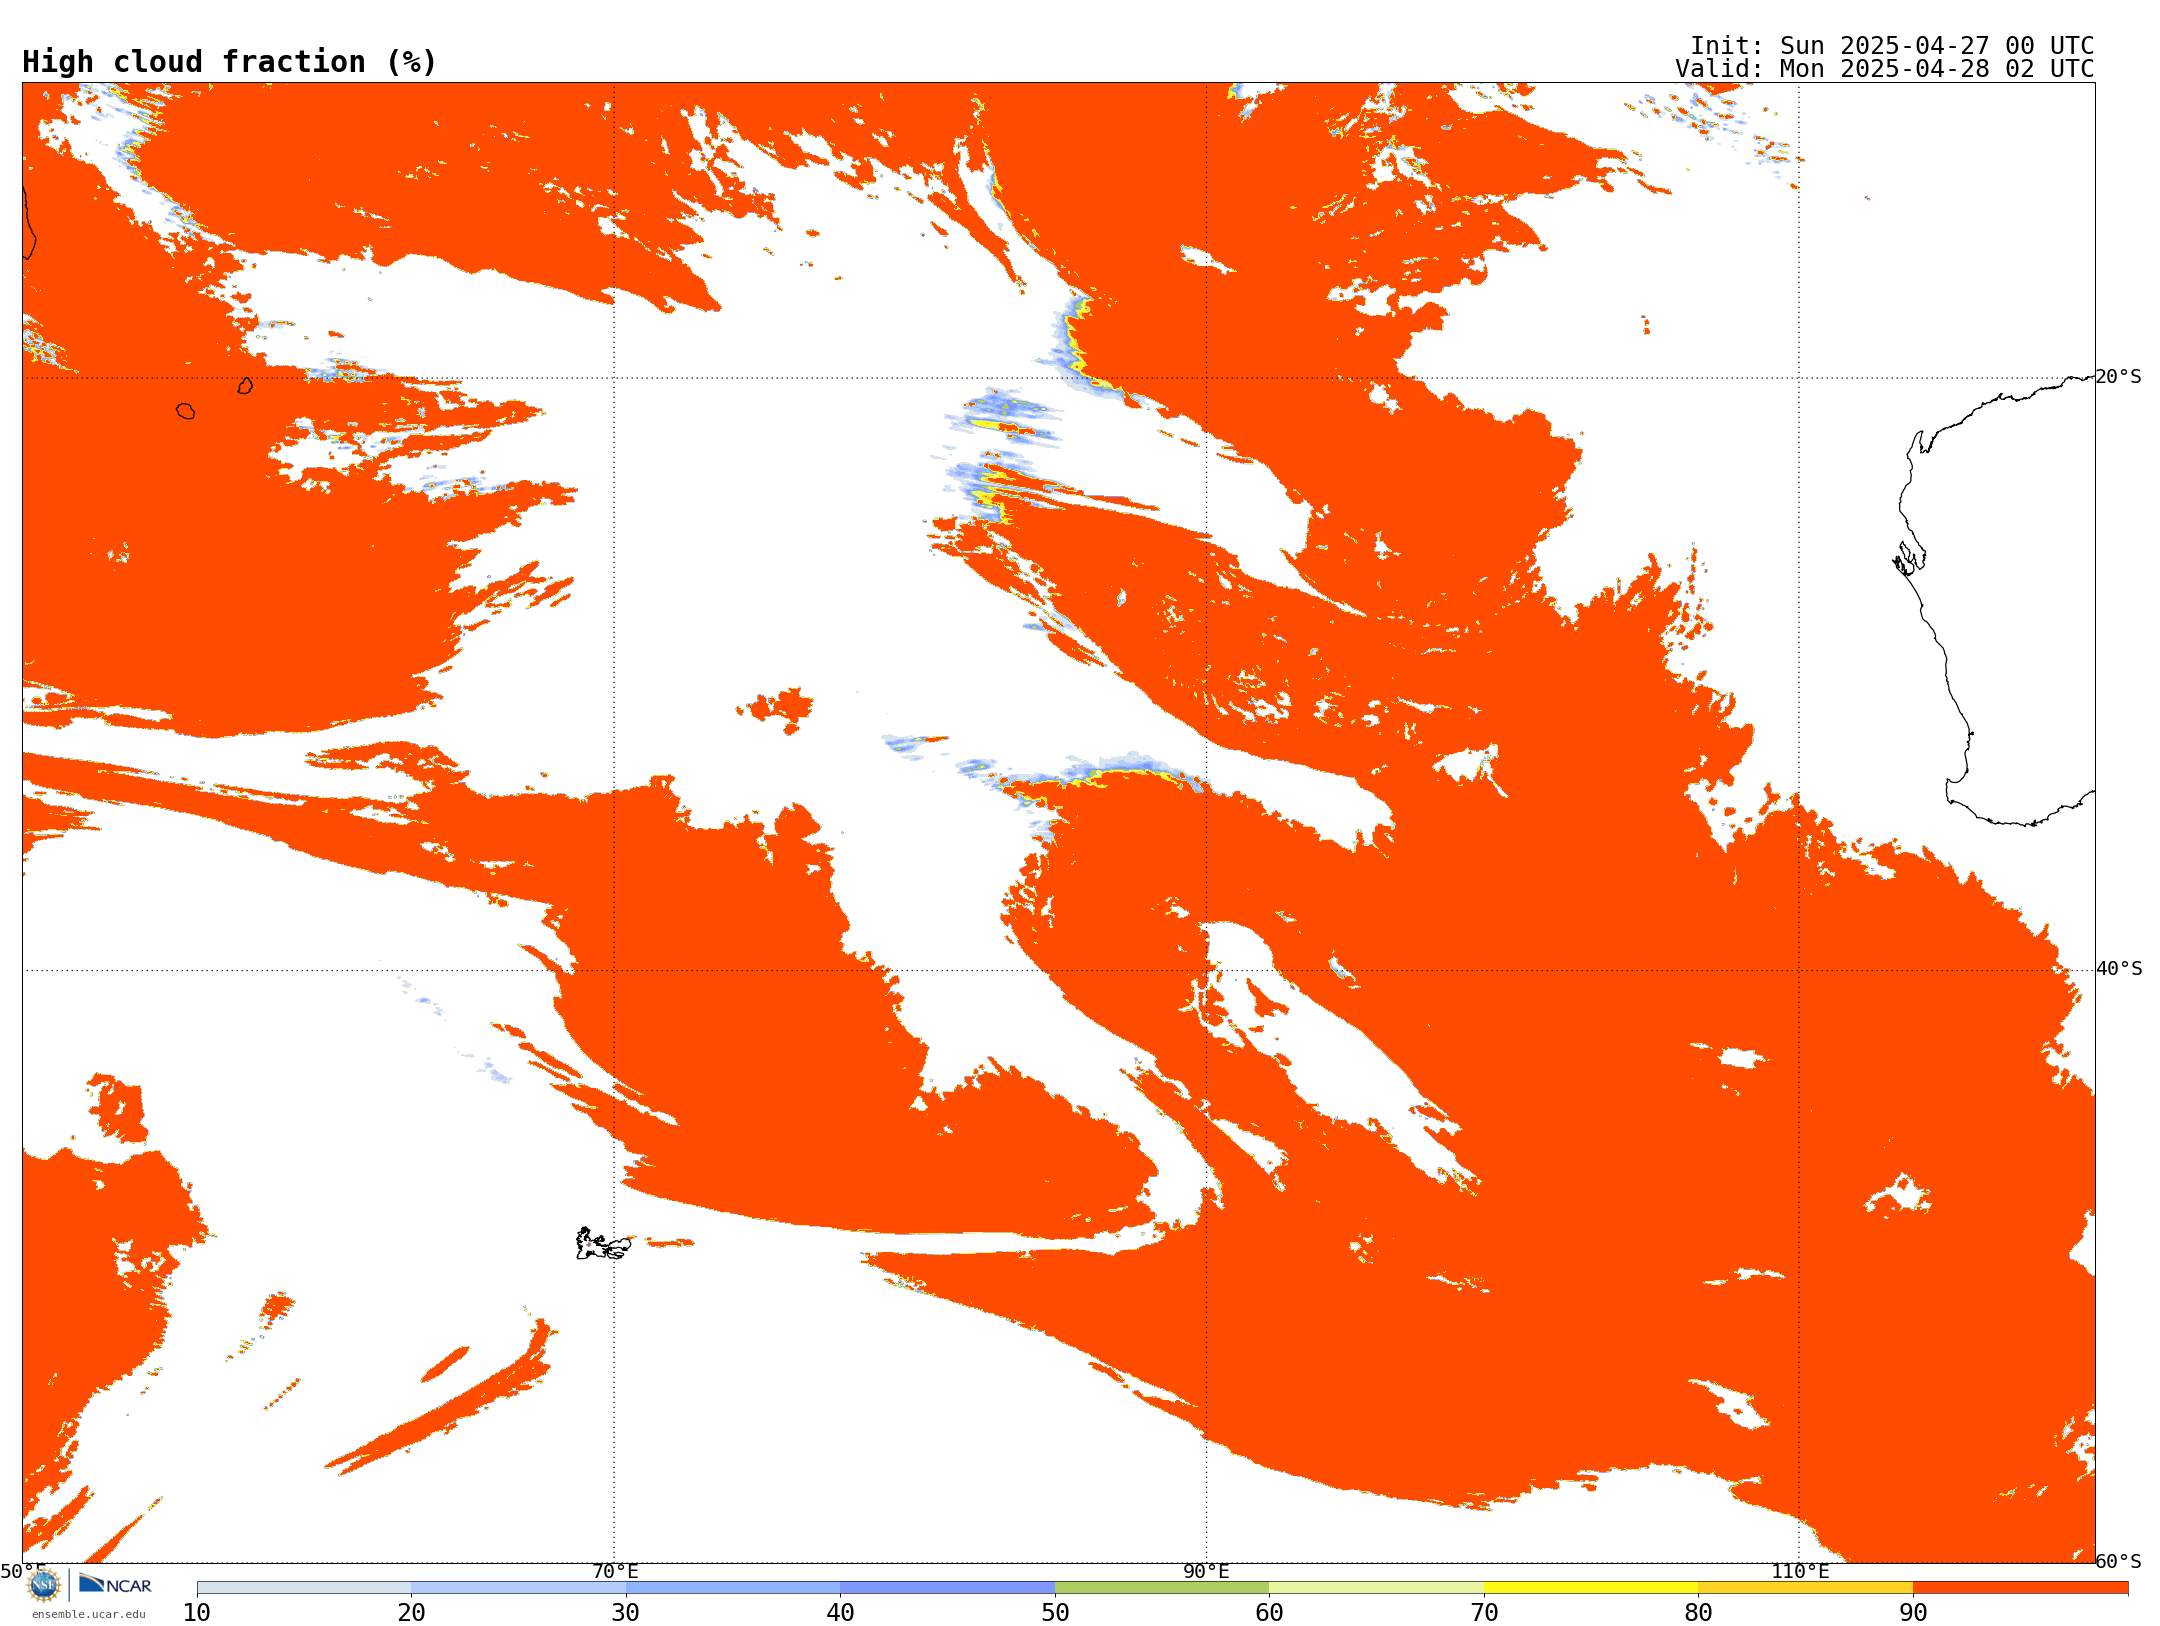The height and width of the screenshot is (1626, 2160).
Task: Click the 40°S latitude label
Action: click(x=2119, y=969)
